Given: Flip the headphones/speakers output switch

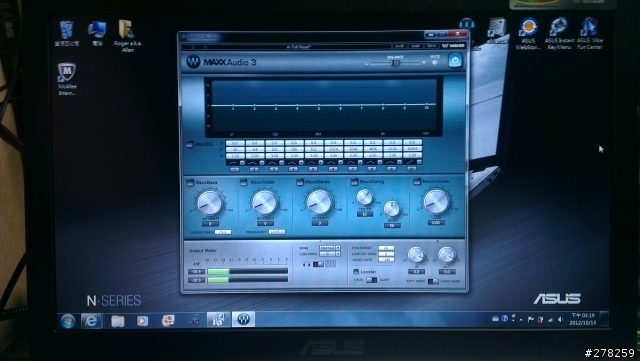Looking at the screenshot, I should [318, 264].
